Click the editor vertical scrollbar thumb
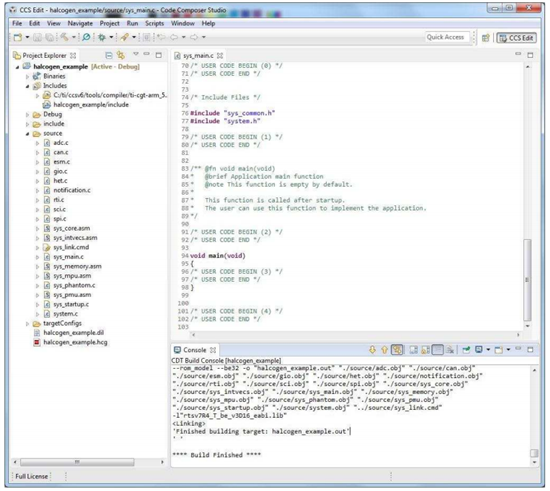550x491 pixels. [x=527, y=280]
